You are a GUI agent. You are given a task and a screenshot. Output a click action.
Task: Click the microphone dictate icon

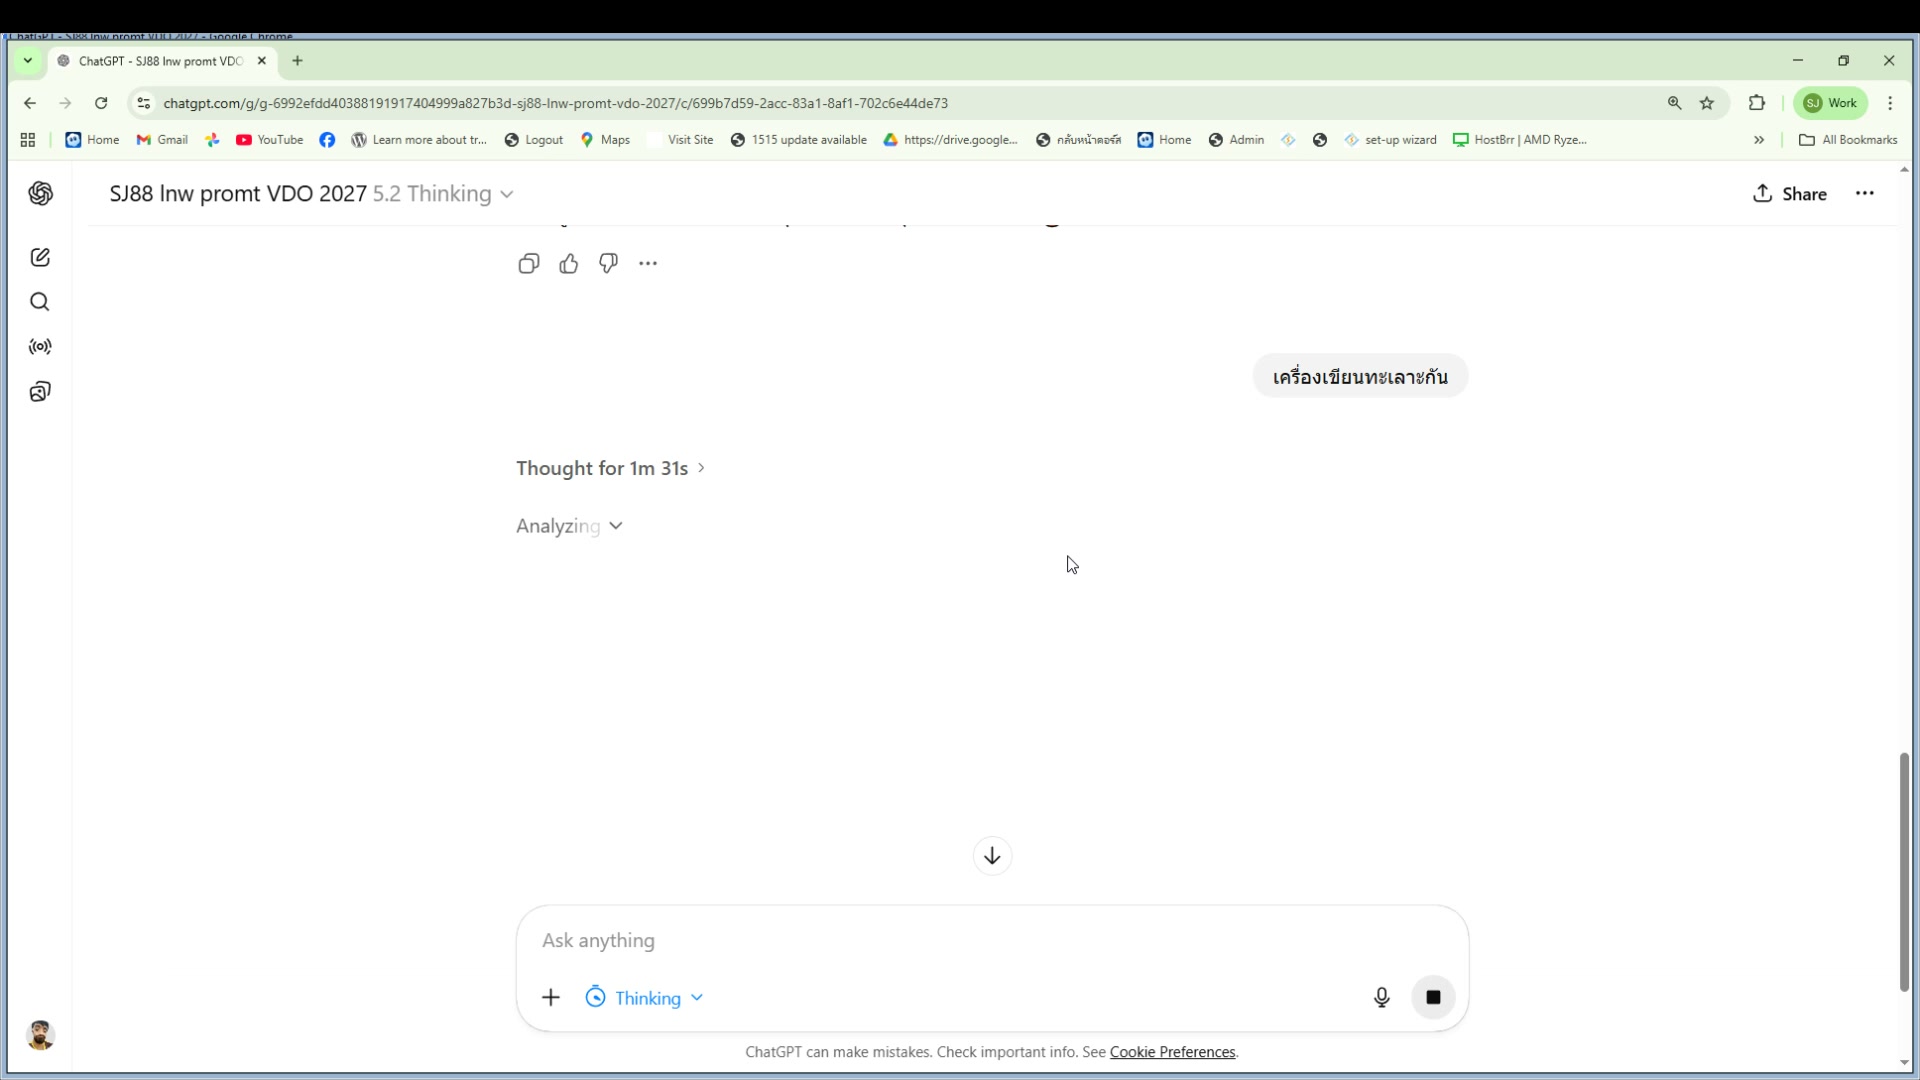1381,997
